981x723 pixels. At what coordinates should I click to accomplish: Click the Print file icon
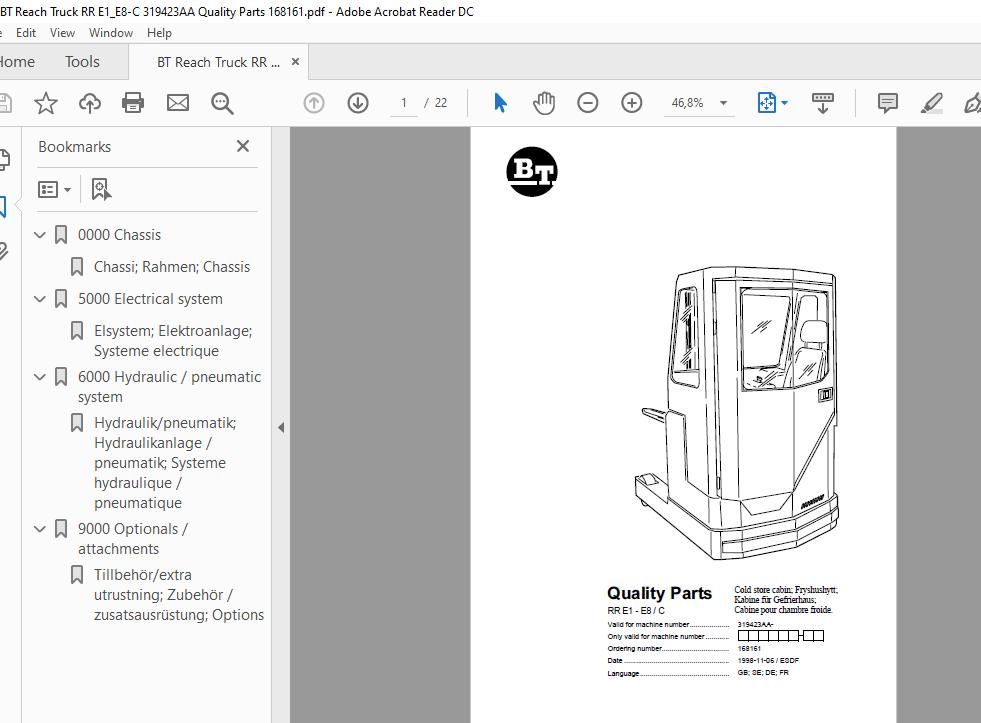coord(133,103)
